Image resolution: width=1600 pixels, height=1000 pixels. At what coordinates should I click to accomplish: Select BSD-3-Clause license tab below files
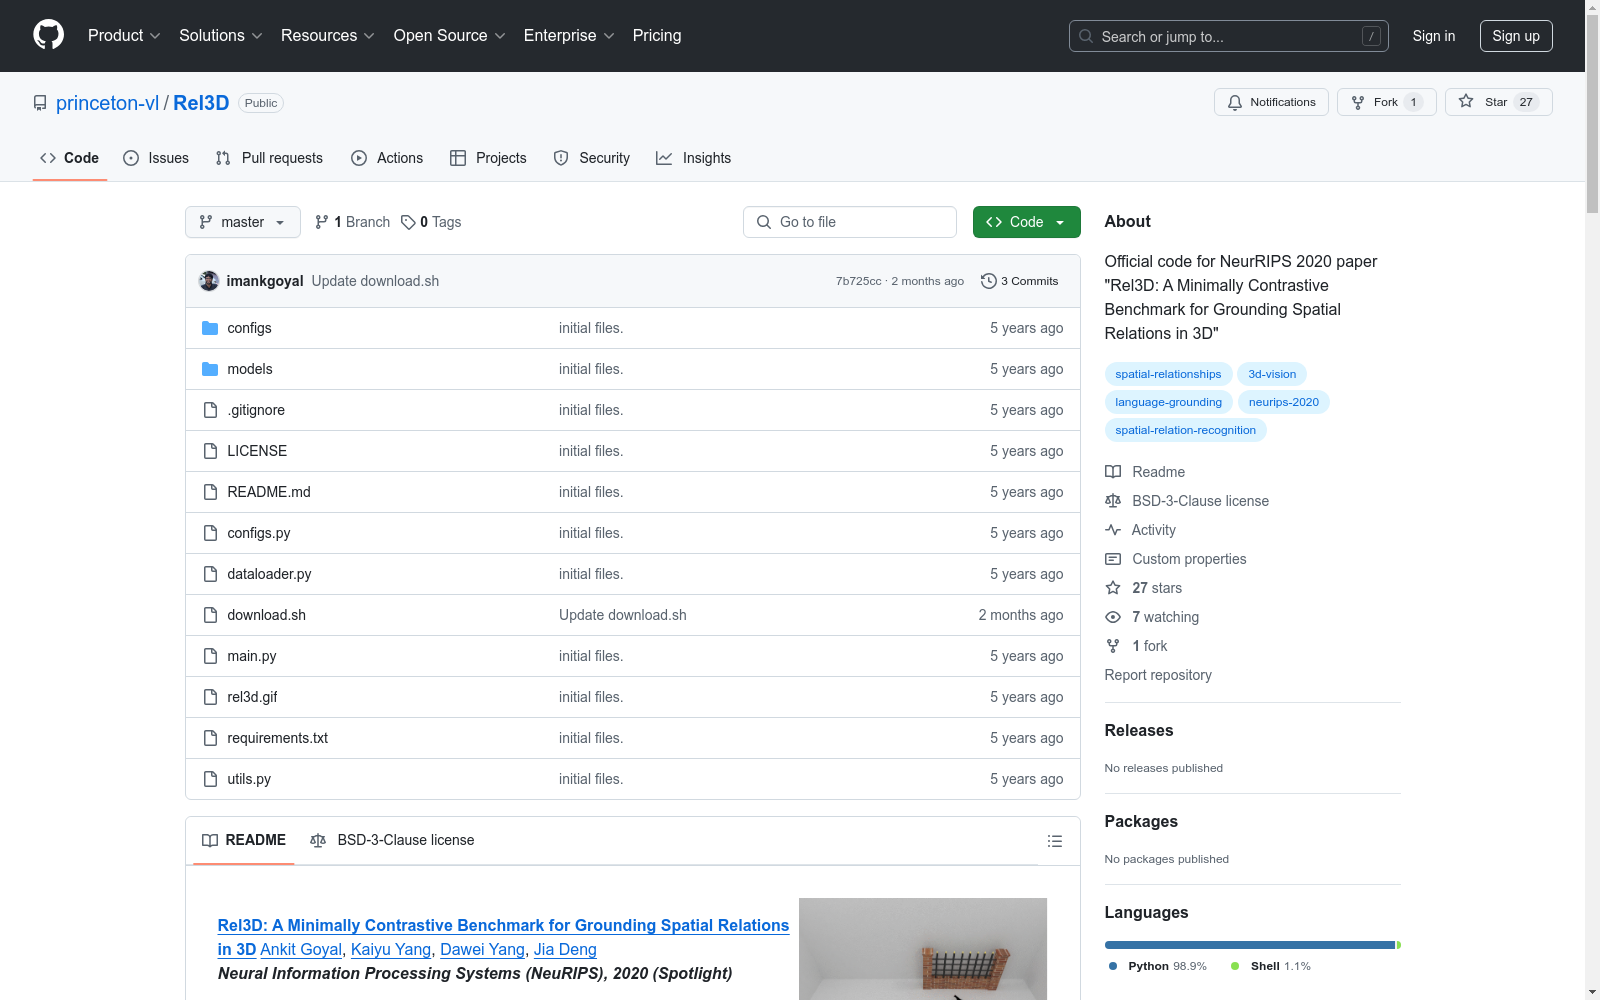[x=392, y=840]
